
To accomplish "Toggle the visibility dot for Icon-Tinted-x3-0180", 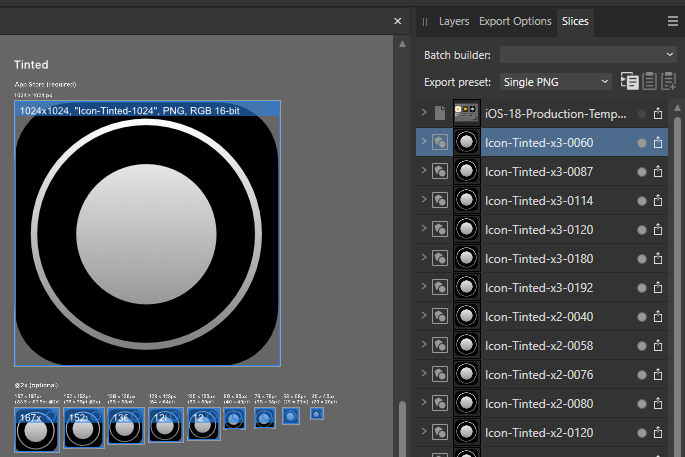I will (641, 259).
